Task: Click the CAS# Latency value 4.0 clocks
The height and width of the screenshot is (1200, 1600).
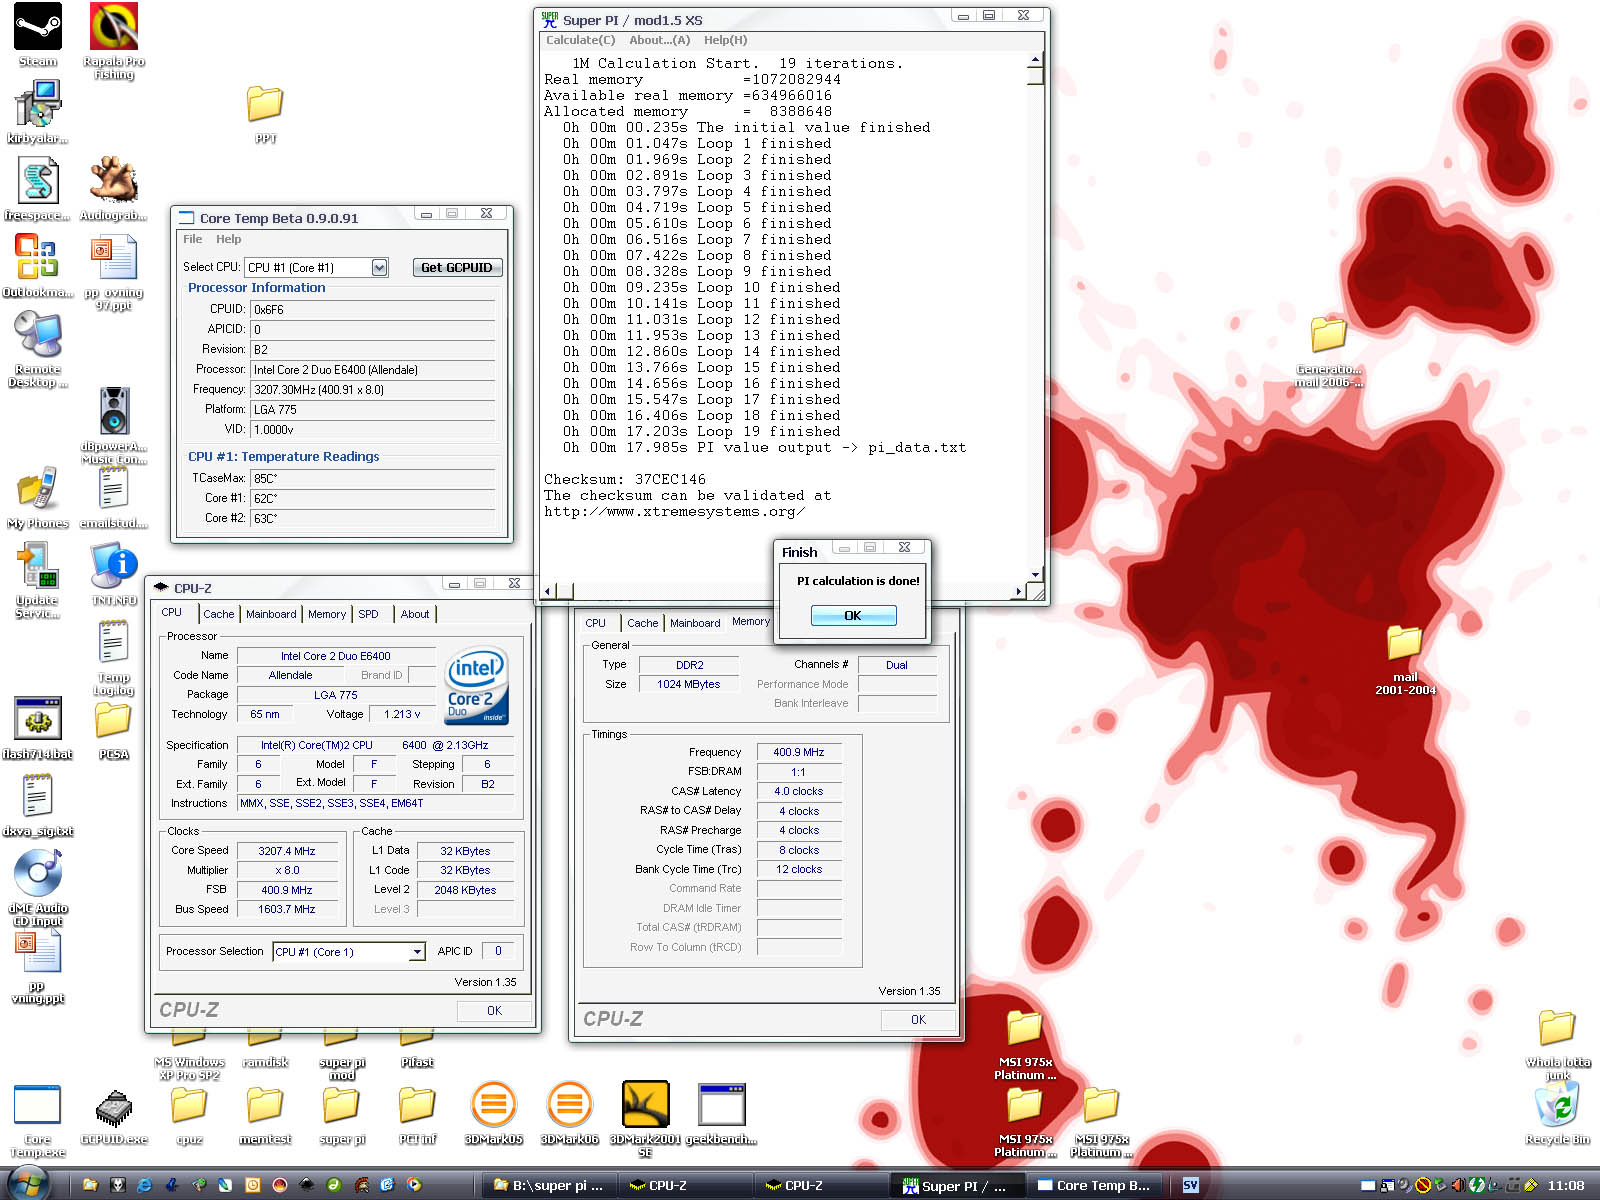Action: tap(798, 791)
